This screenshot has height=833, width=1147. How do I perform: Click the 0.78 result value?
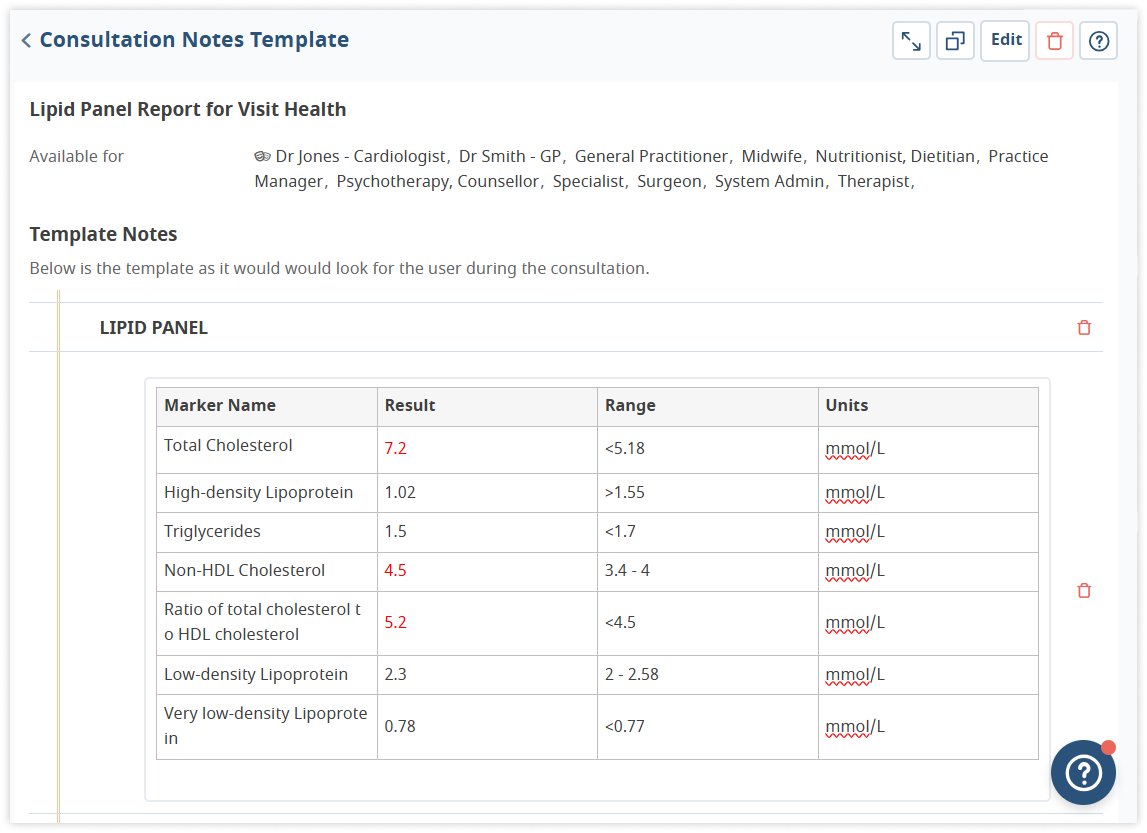click(x=400, y=726)
